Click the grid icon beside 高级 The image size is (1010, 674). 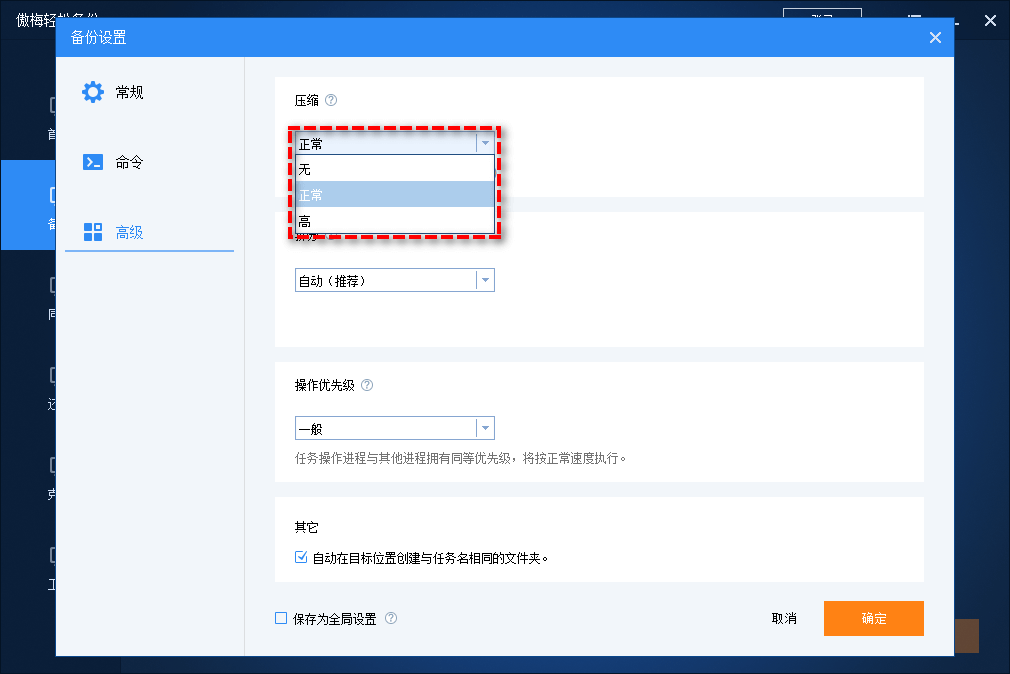[x=93, y=232]
